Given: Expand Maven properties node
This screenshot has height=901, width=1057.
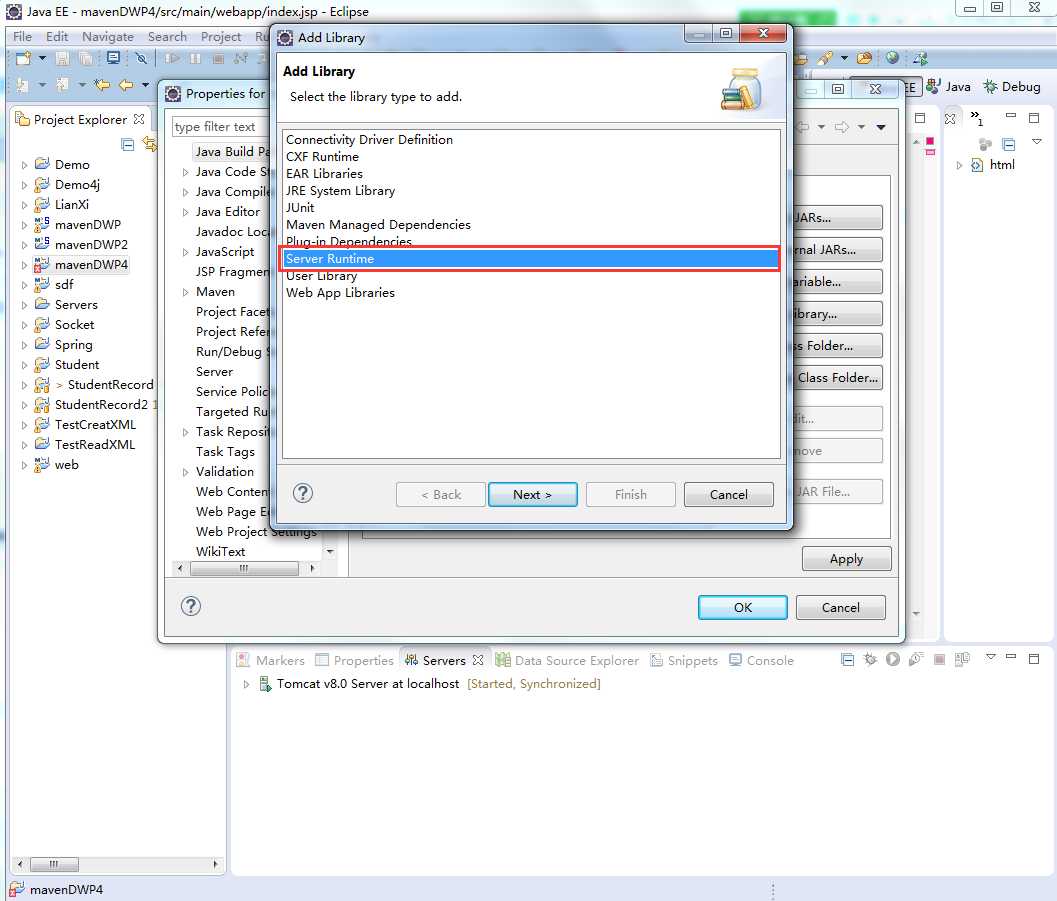Looking at the screenshot, I should tap(185, 292).
